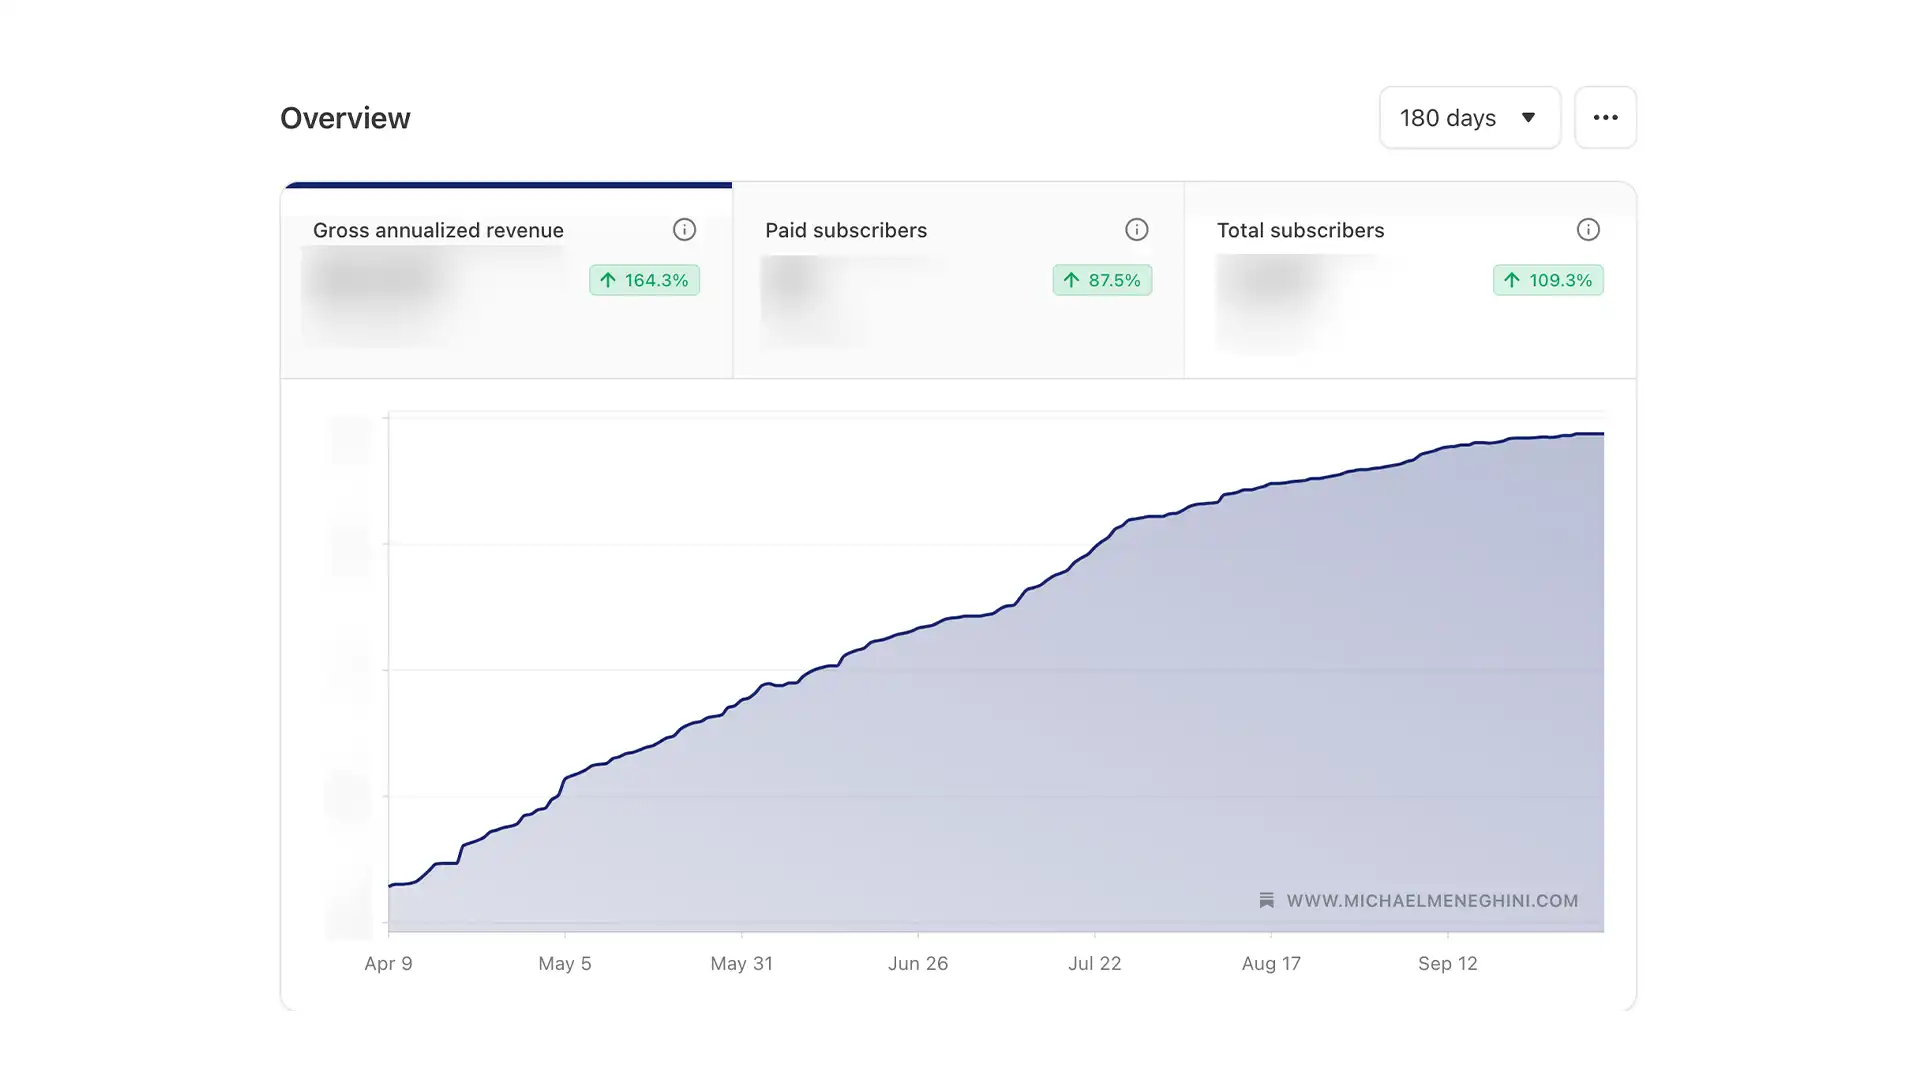Click the 109.3% growth badge
This screenshot has width=1920, height=1080.
tap(1548, 280)
